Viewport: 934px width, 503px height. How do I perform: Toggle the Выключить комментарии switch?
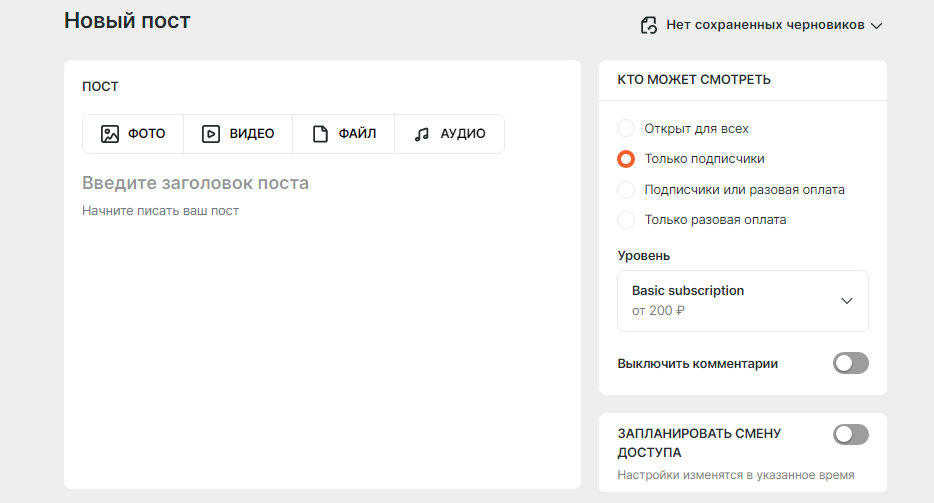[x=851, y=363]
